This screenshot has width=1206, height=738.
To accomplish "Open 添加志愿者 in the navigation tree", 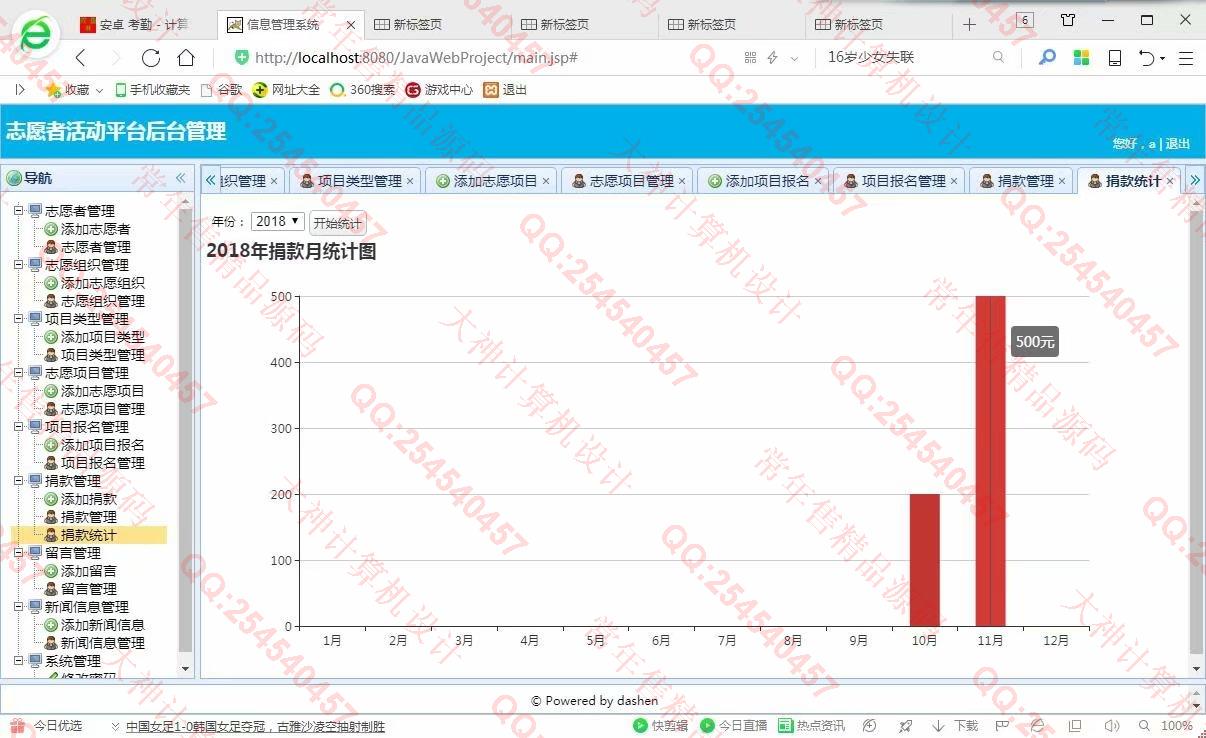I will (x=95, y=229).
